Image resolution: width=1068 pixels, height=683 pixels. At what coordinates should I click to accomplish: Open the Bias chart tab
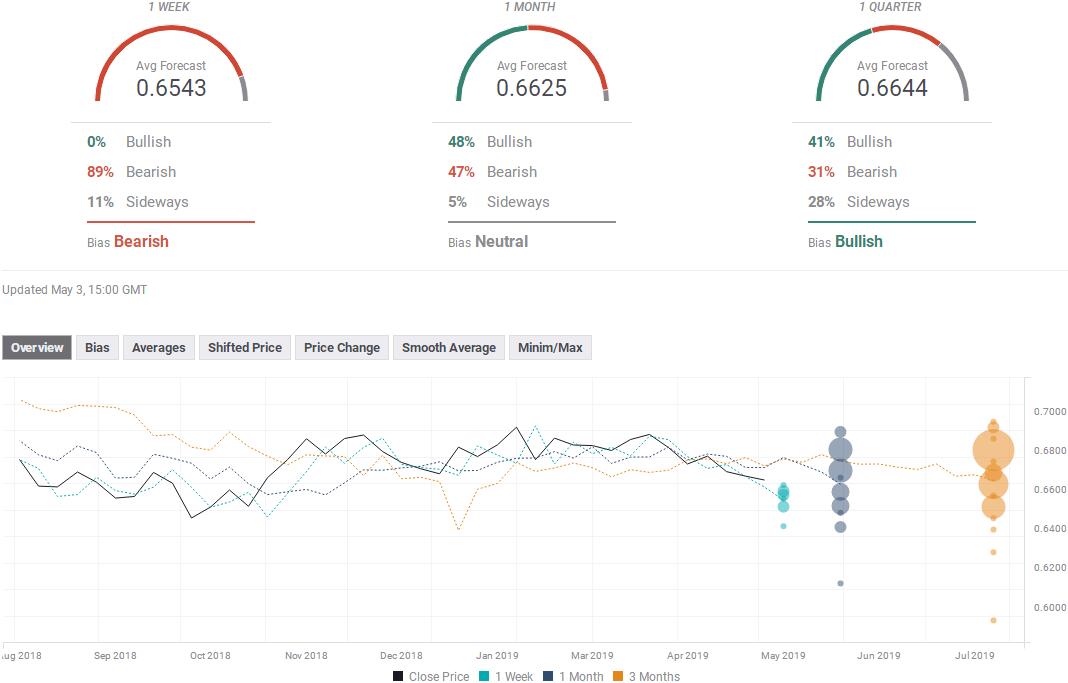(97, 348)
